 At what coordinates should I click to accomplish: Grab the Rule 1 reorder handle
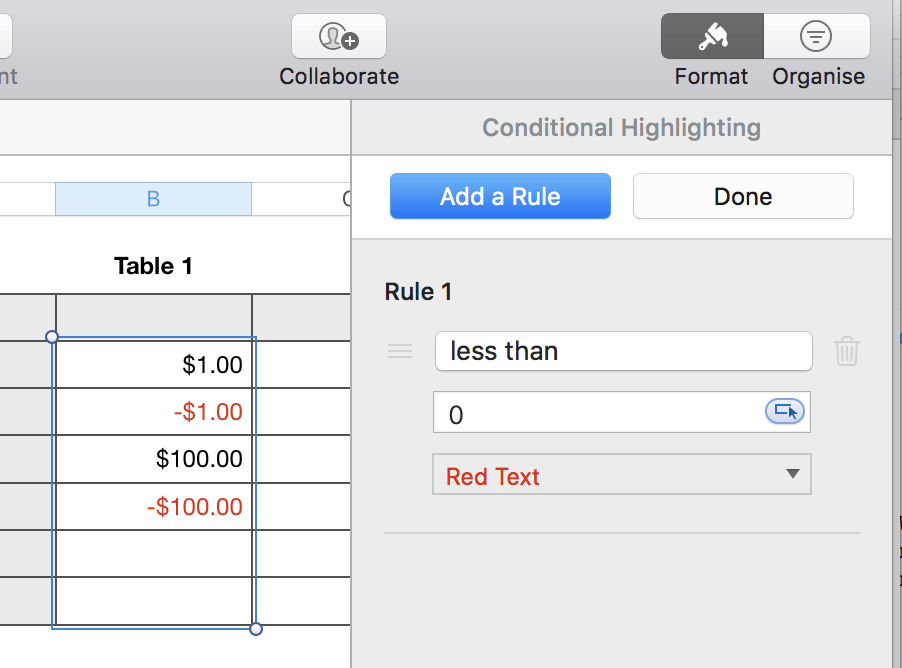click(400, 351)
